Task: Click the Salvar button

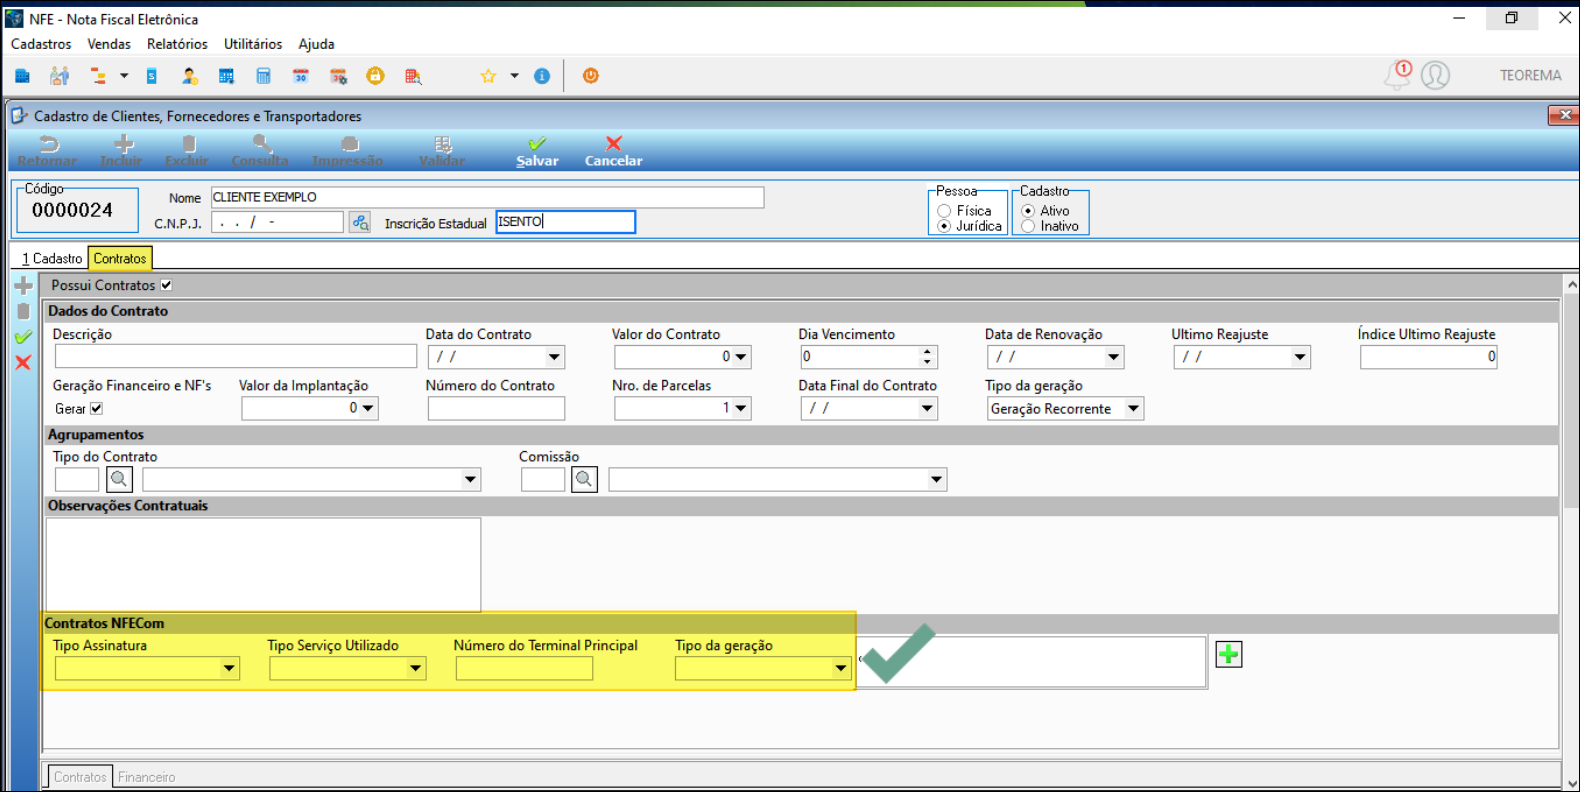Action: [537, 151]
